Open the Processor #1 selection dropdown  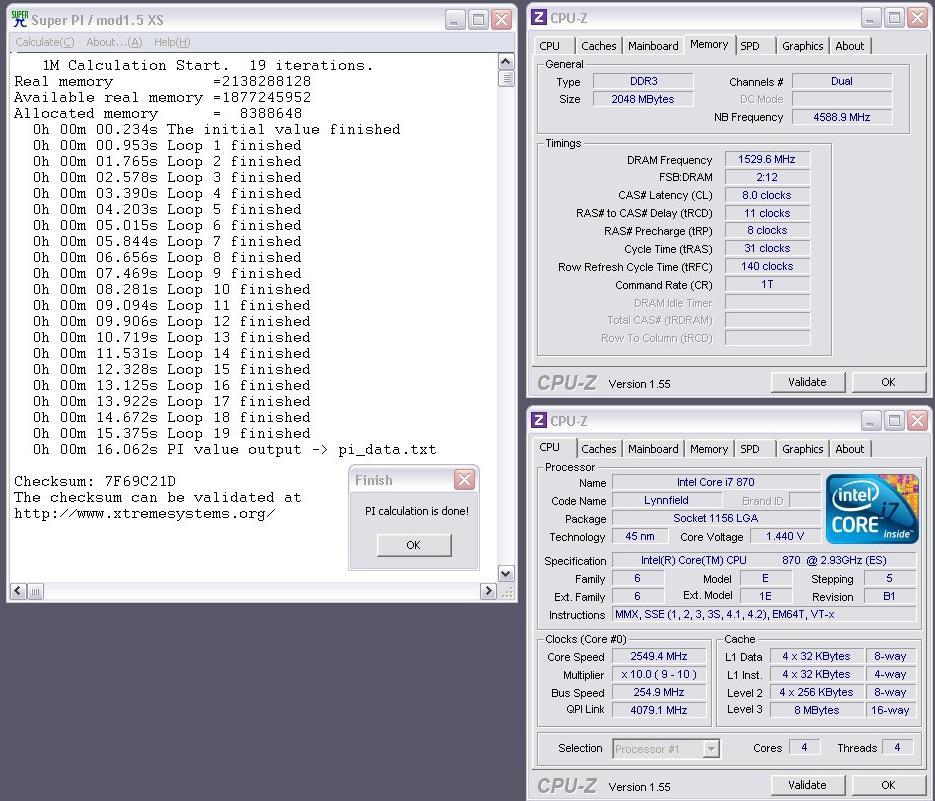[710, 749]
